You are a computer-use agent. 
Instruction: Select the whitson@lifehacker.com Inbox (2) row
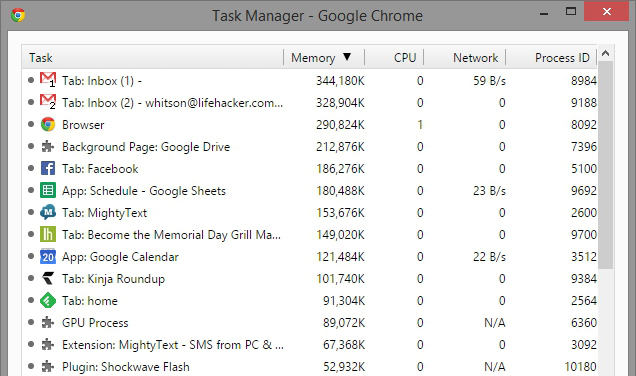309,103
